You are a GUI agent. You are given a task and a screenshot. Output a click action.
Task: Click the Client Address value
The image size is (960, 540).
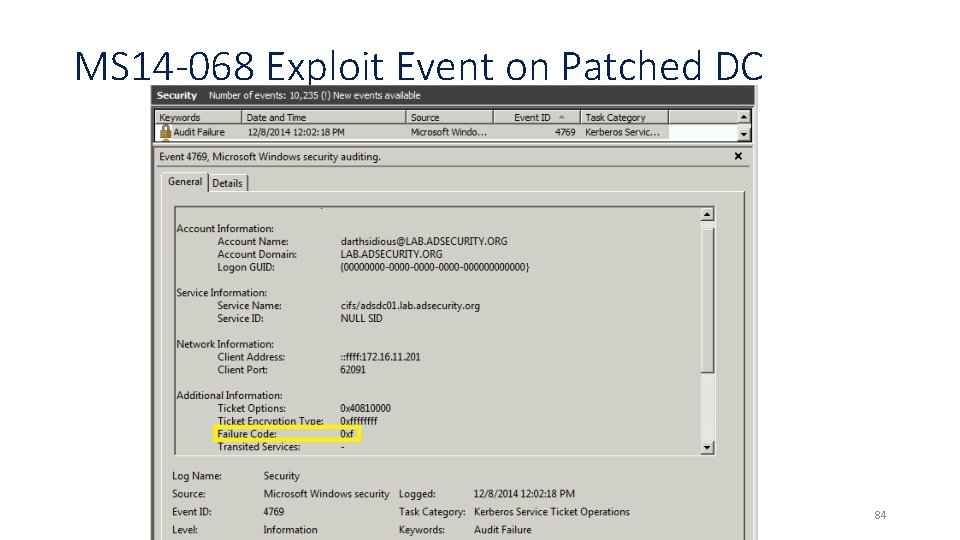tap(380, 357)
